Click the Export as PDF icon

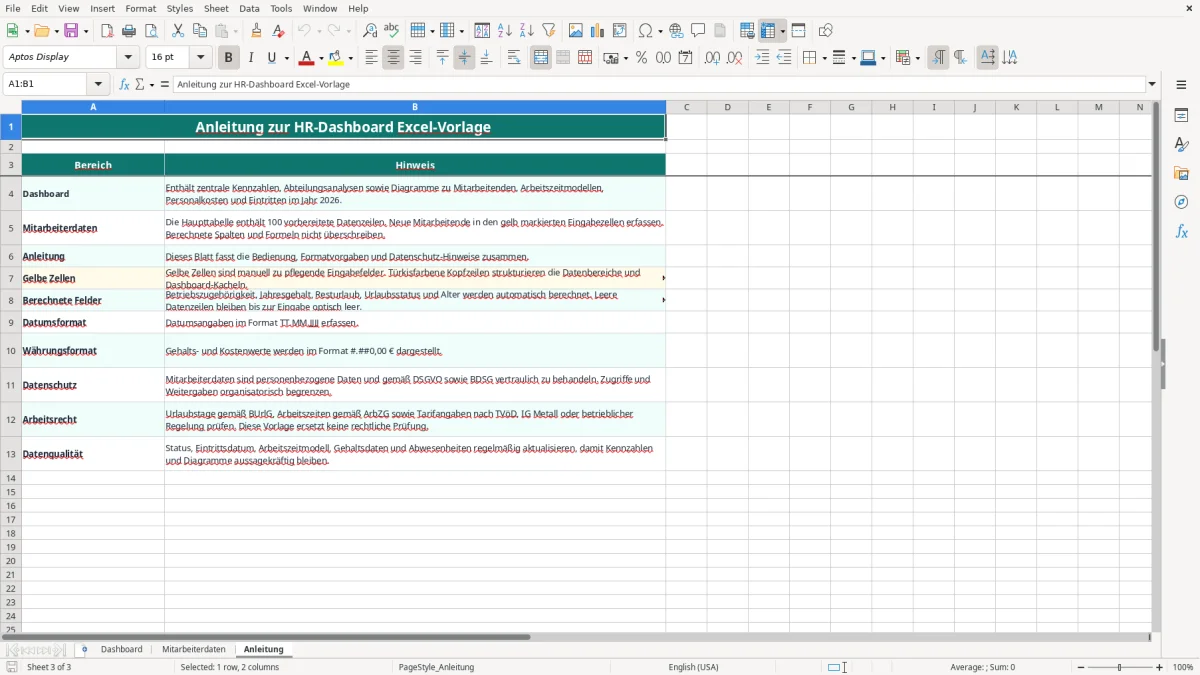(107, 31)
